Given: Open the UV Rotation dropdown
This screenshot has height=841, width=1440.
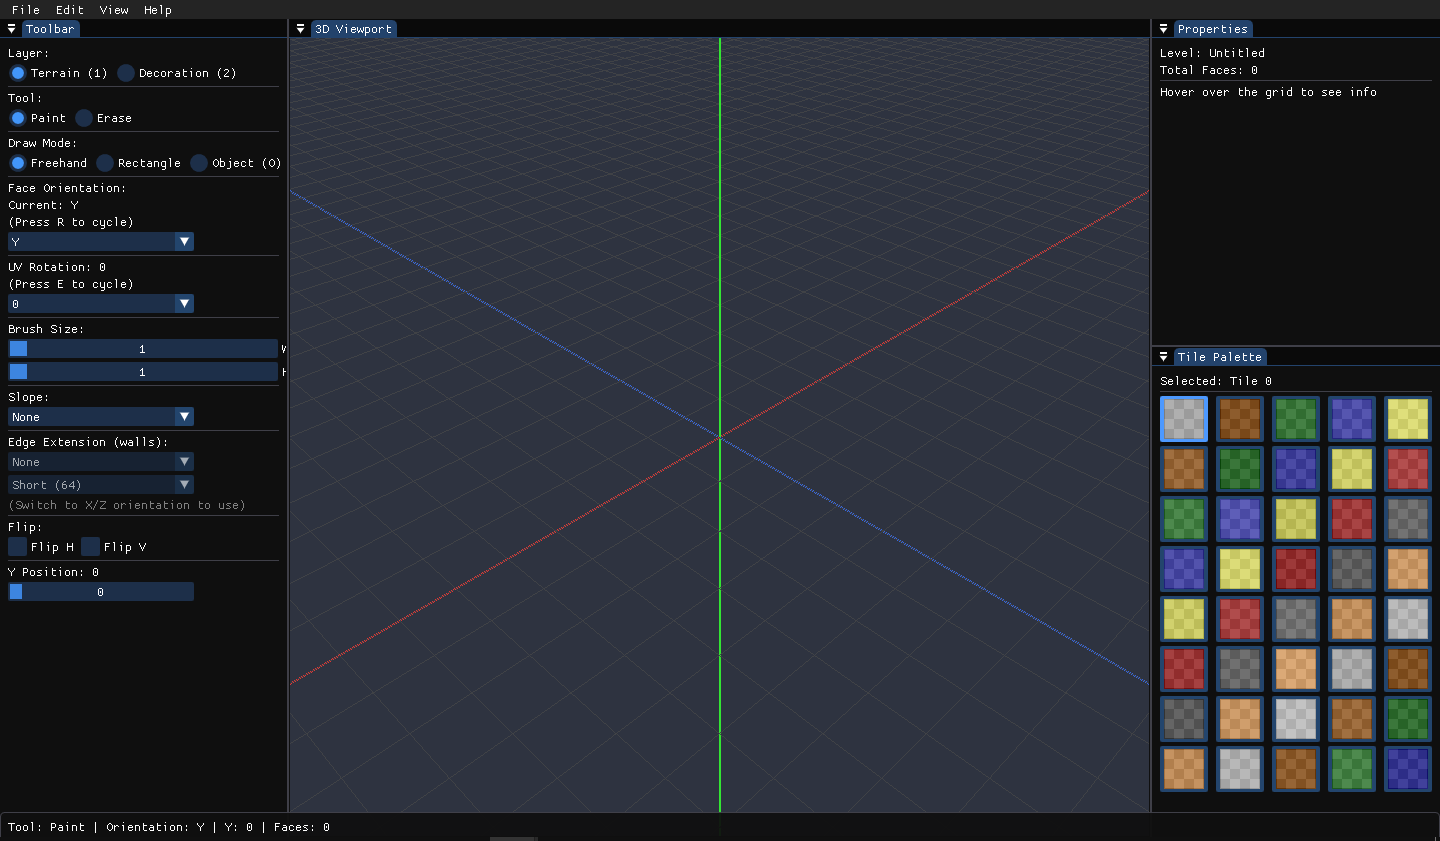Looking at the screenshot, I should [x=101, y=304].
